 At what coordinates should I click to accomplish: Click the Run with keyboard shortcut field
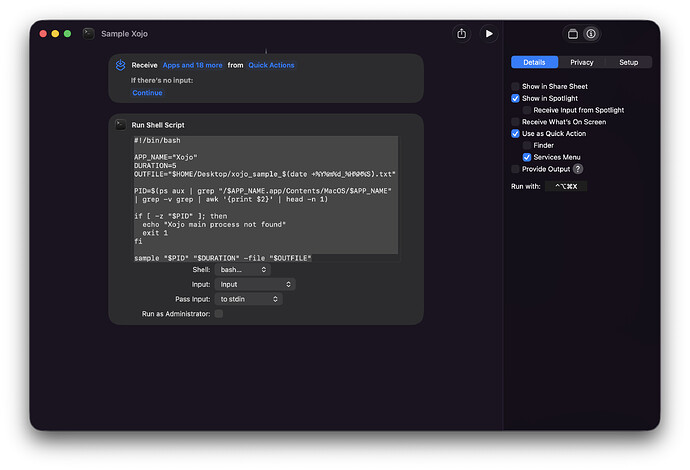click(566, 187)
